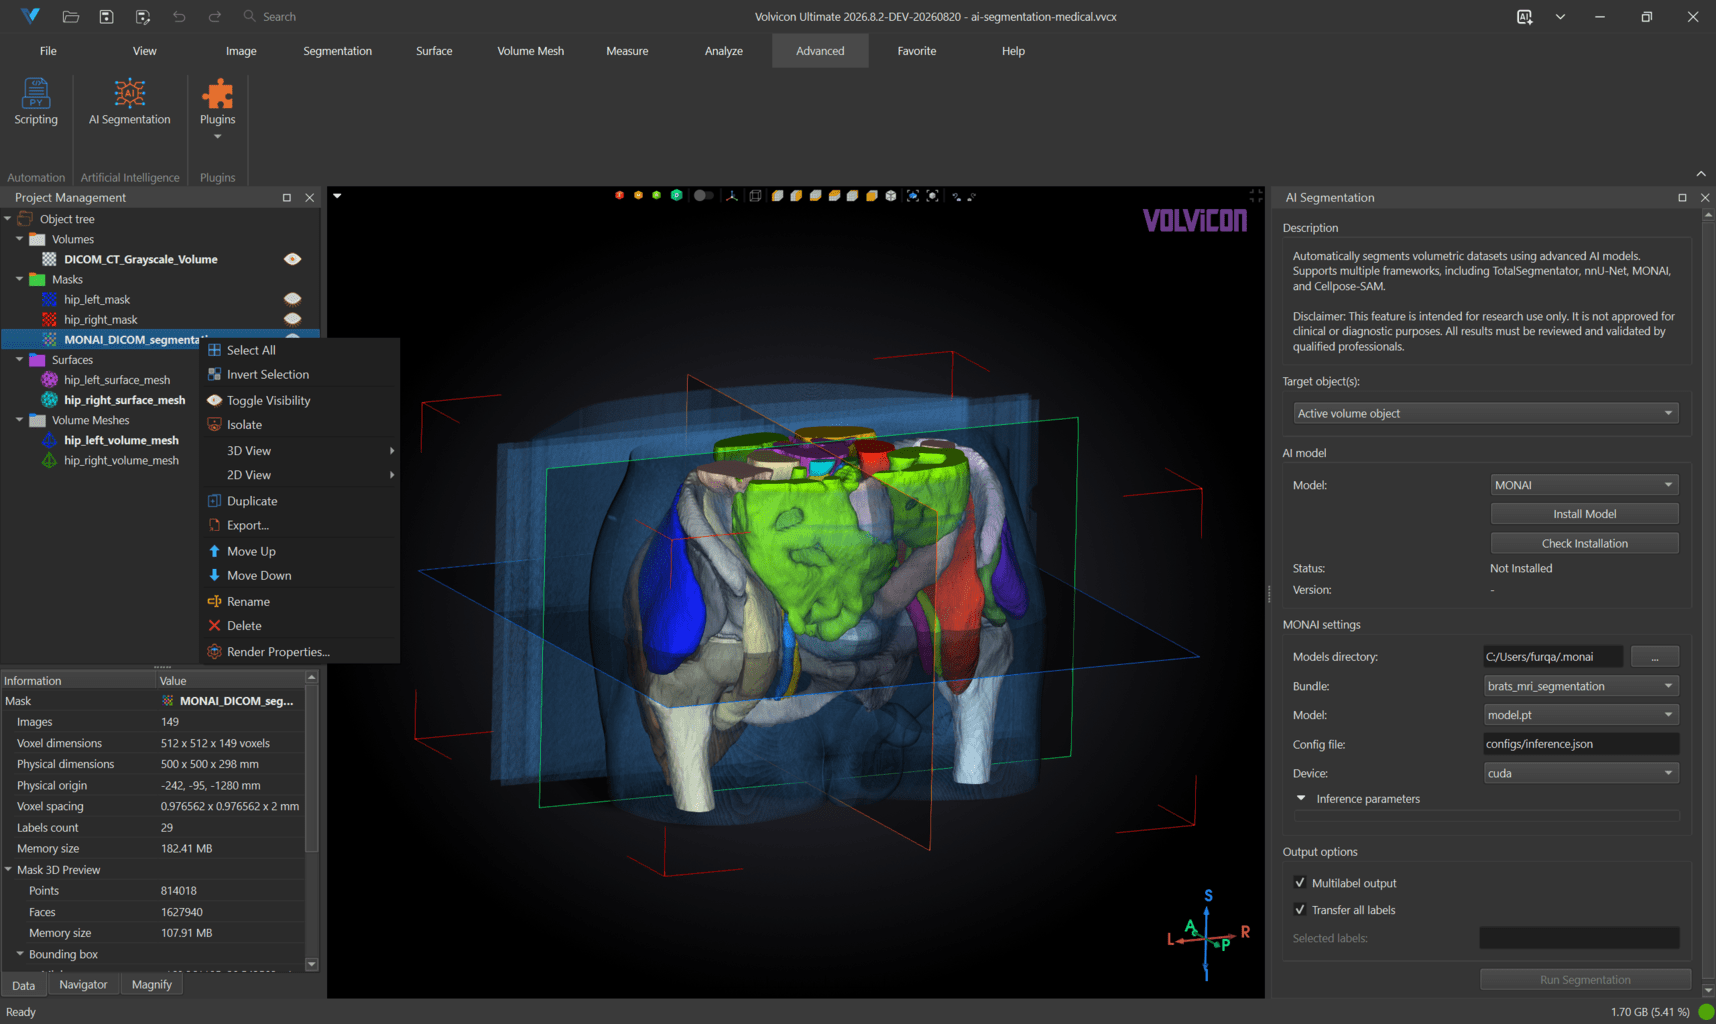The image size is (1716, 1024).
Task: Toggle visibility of DICOM_CT_Grayscale_Volume
Action: tap(292, 259)
